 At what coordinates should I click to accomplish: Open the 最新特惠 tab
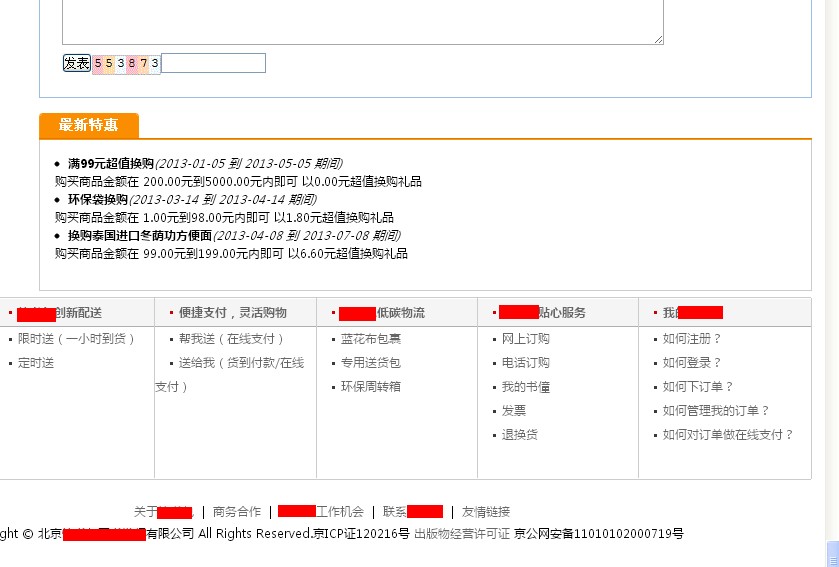coord(89,125)
